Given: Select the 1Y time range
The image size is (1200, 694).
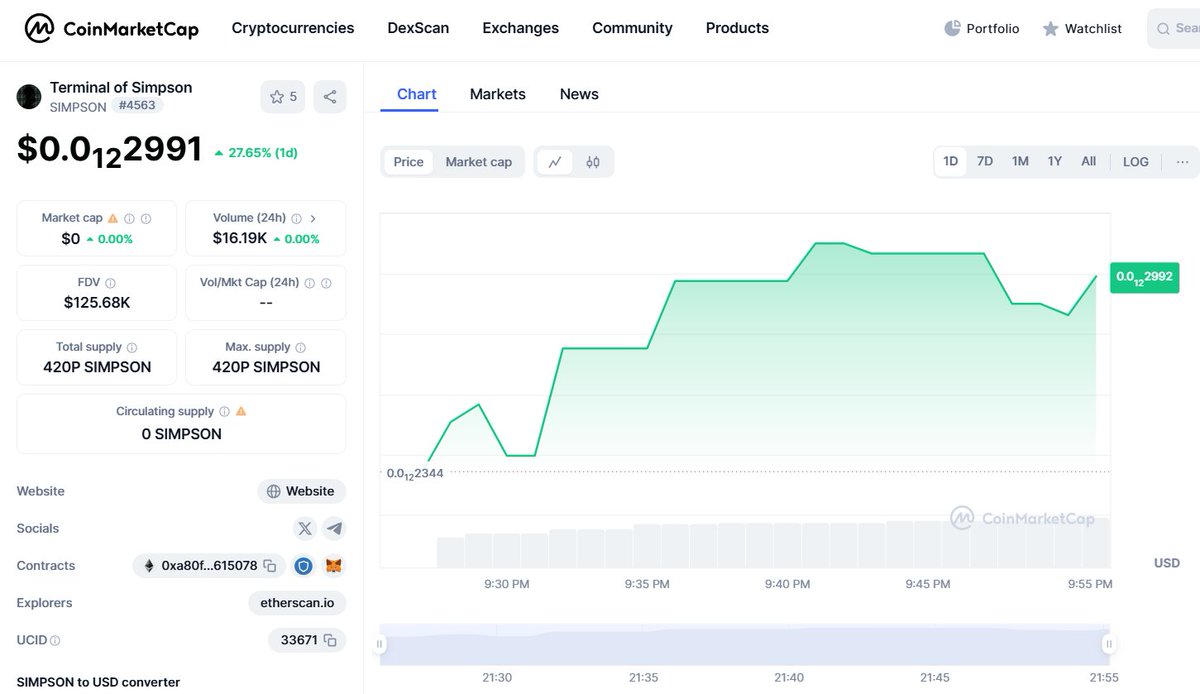Looking at the screenshot, I should pos(1055,161).
